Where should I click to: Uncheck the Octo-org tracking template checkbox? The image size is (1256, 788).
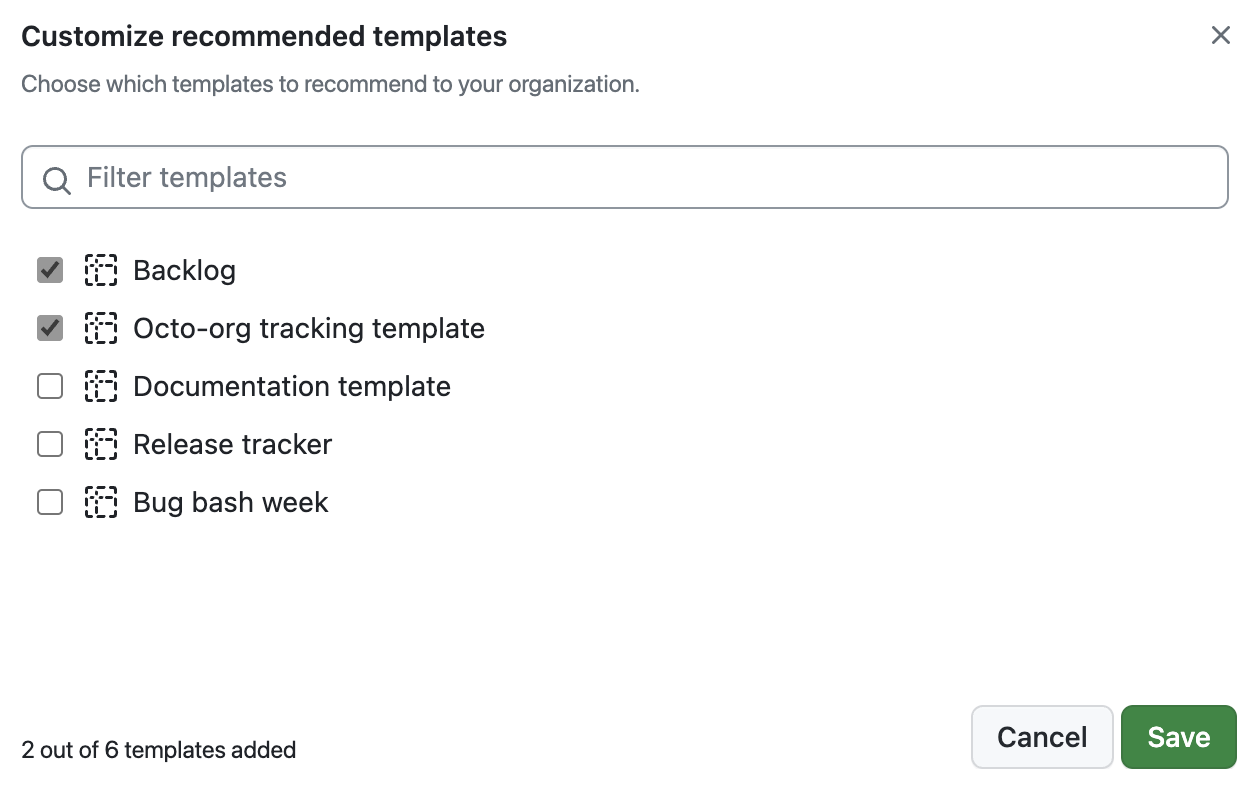pyautogui.click(x=49, y=328)
